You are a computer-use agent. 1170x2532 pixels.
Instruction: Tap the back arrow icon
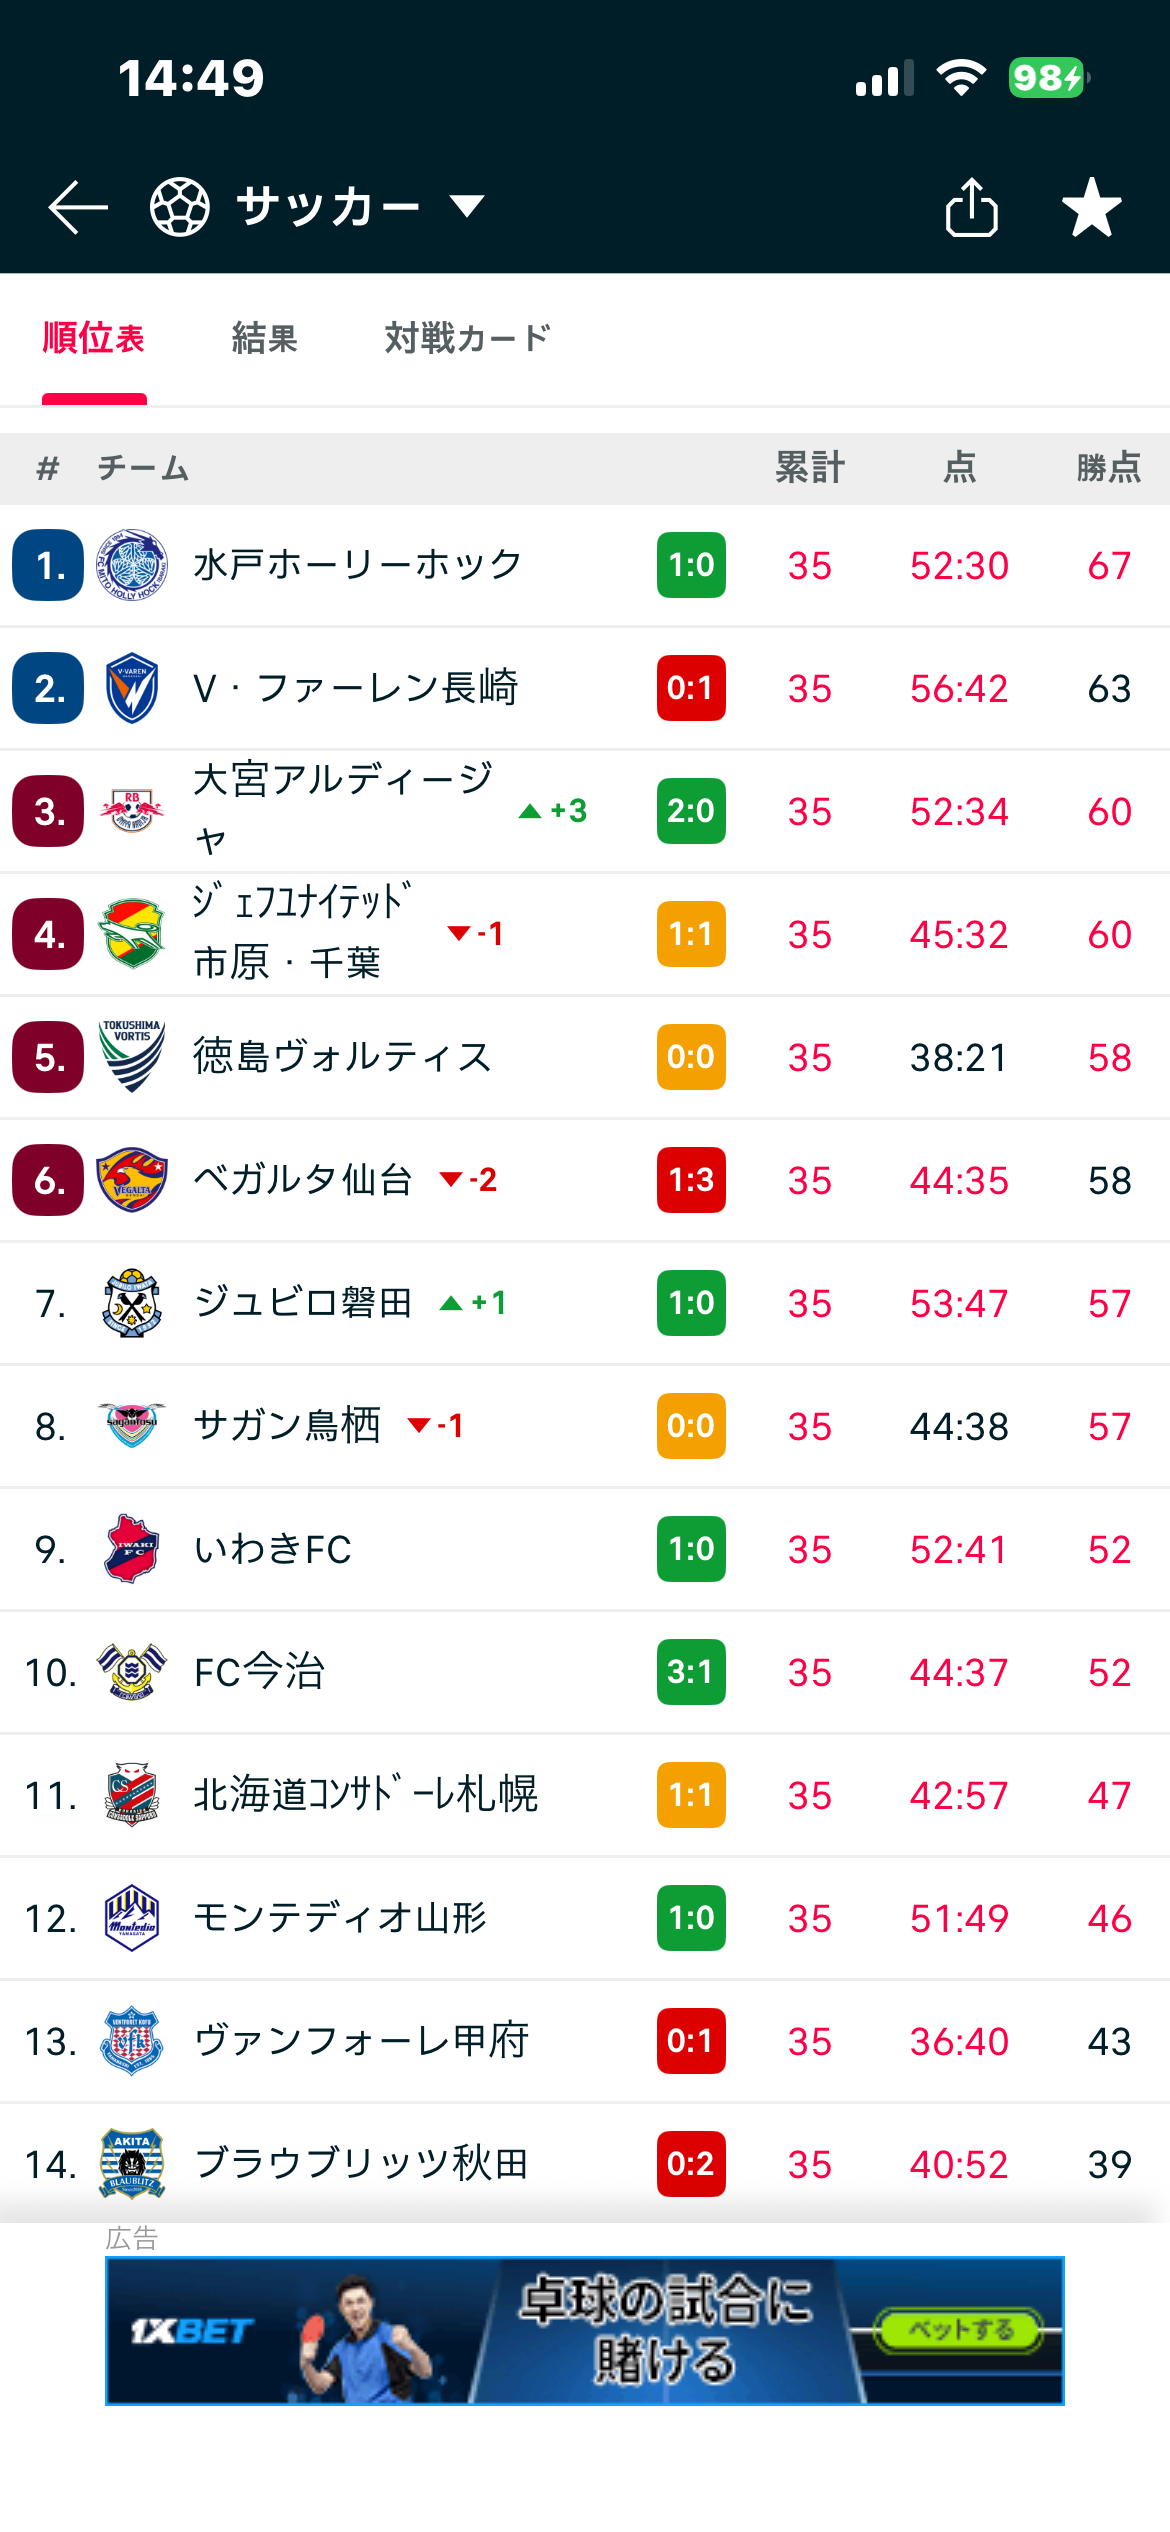[x=78, y=207]
